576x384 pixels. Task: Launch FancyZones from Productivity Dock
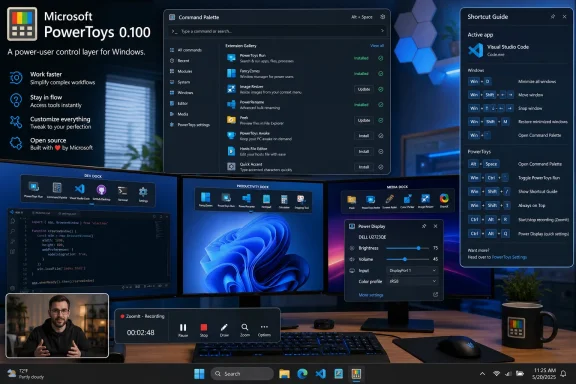206,200
